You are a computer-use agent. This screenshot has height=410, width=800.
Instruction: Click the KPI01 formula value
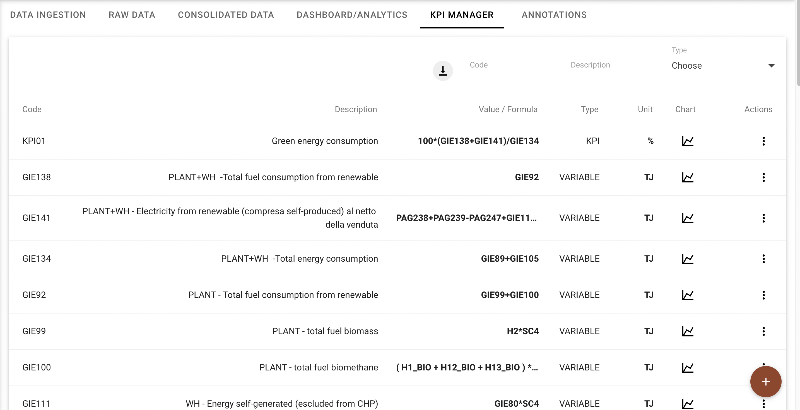tap(478, 141)
